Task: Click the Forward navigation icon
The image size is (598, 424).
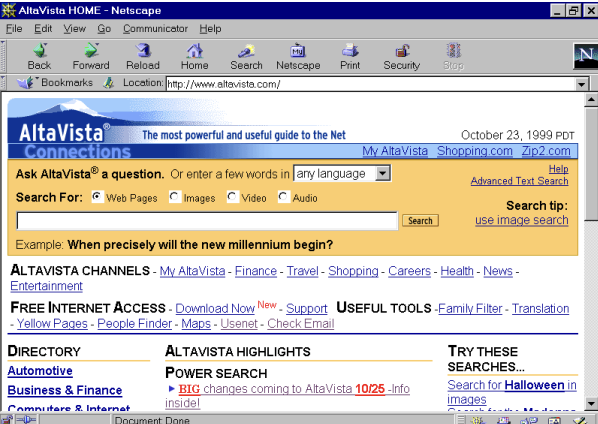Action: click(x=91, y=51)
